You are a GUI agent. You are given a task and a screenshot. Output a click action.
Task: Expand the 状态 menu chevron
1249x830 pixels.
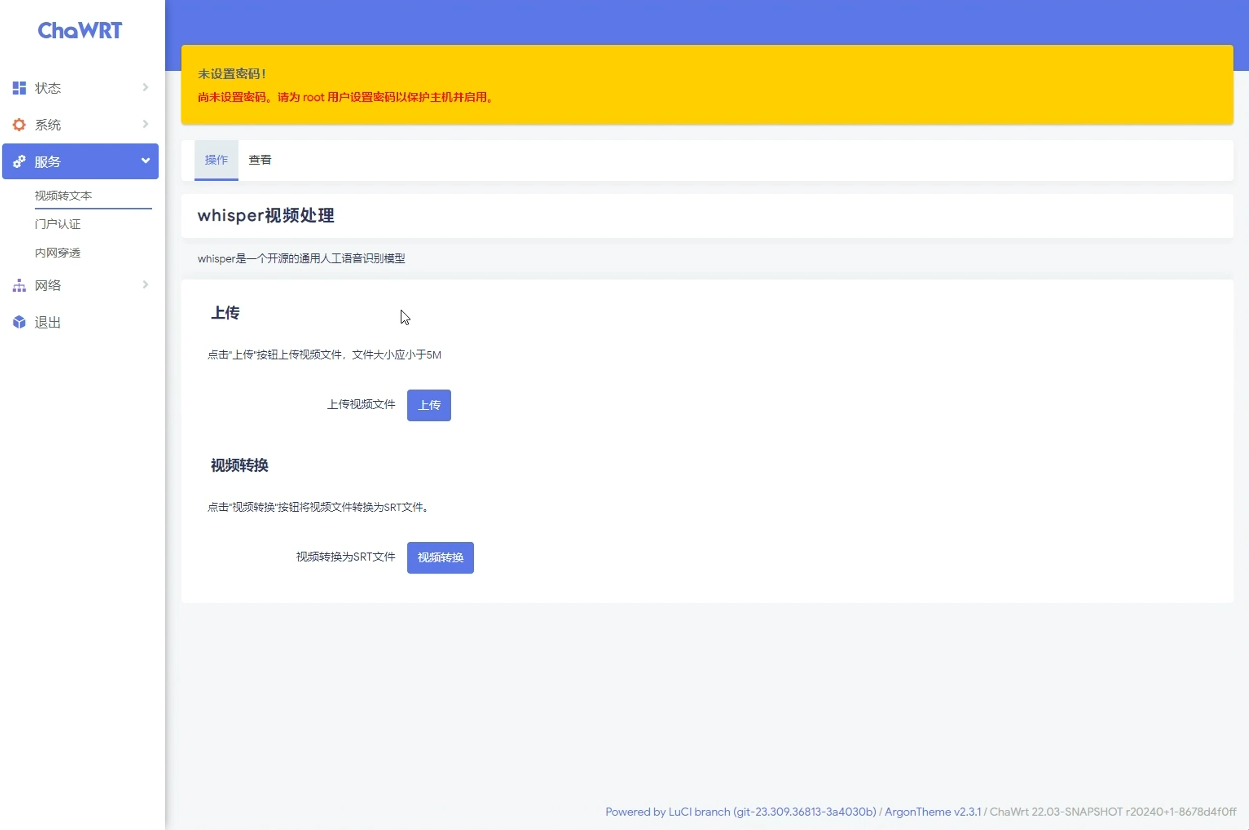pos(145,88)
